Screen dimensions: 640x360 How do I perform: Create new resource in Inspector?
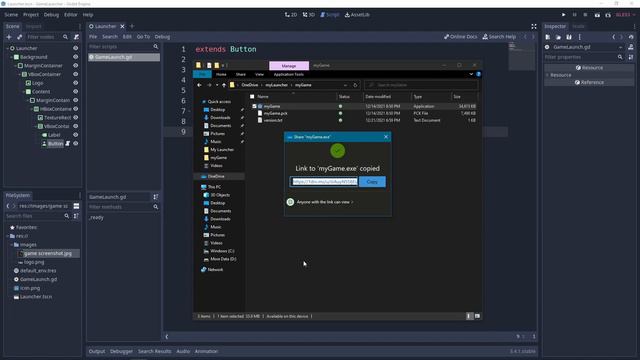tap(548, 37)
